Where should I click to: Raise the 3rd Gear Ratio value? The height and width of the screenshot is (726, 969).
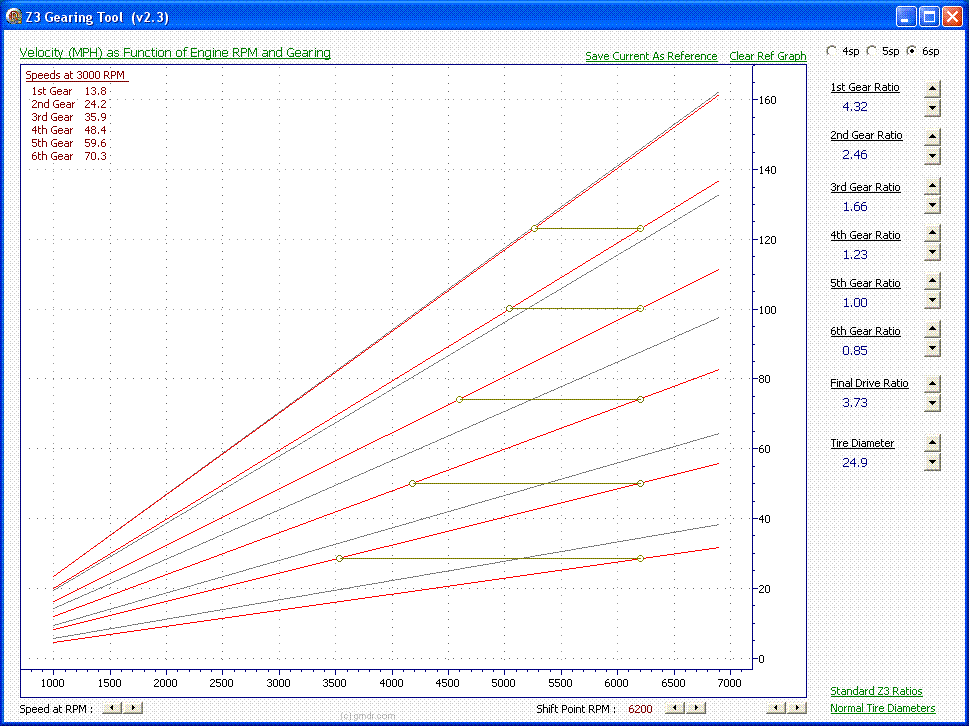click(932, 185)
